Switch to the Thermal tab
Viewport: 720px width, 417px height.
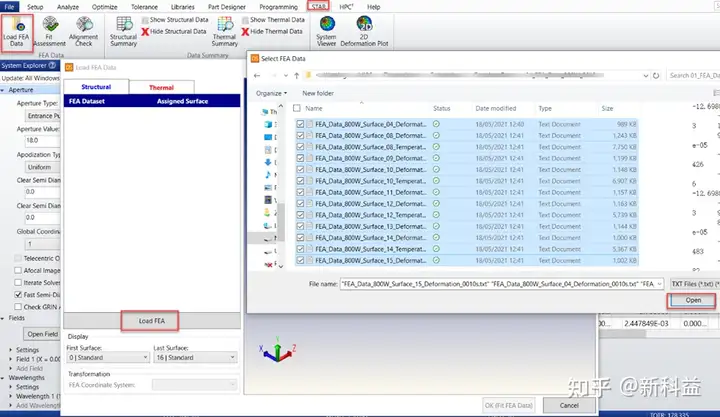[x=161, y=87]
